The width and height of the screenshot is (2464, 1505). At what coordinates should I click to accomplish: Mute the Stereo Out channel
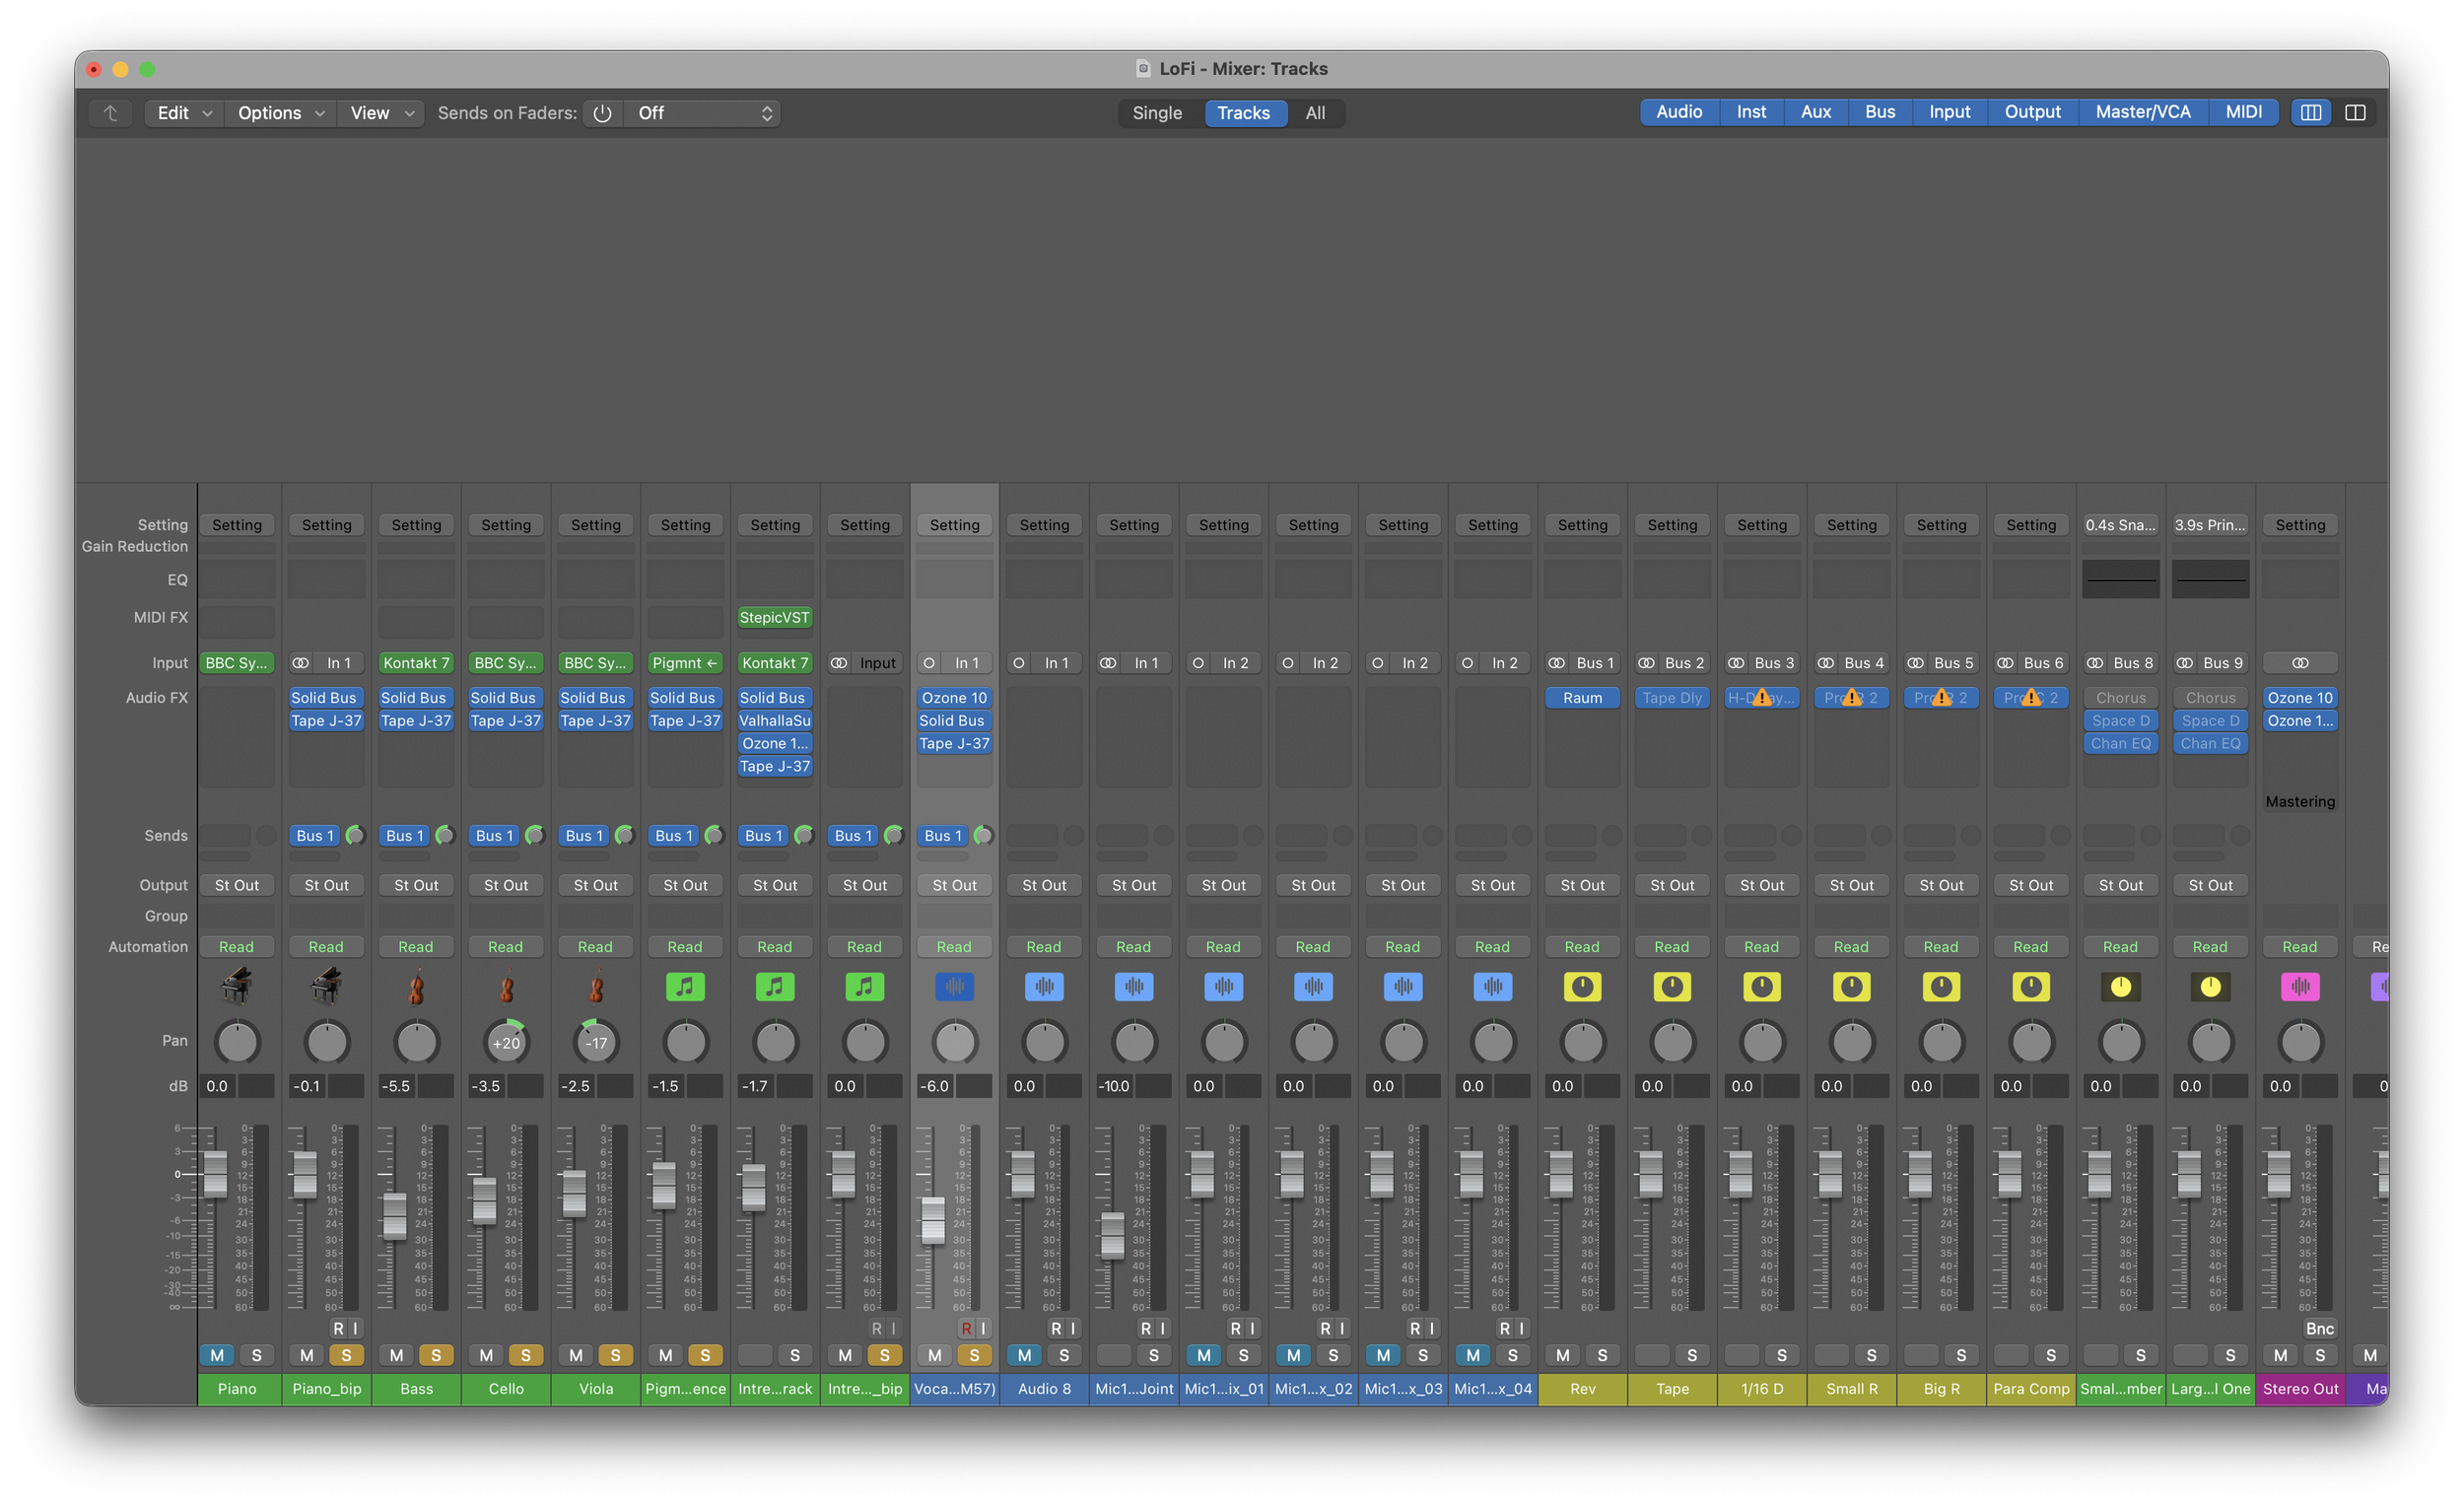coord(2280,1355)
